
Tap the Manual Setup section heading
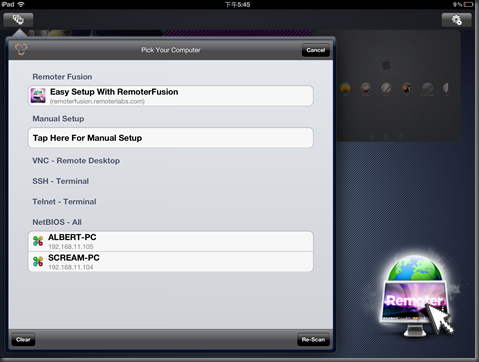58,119
